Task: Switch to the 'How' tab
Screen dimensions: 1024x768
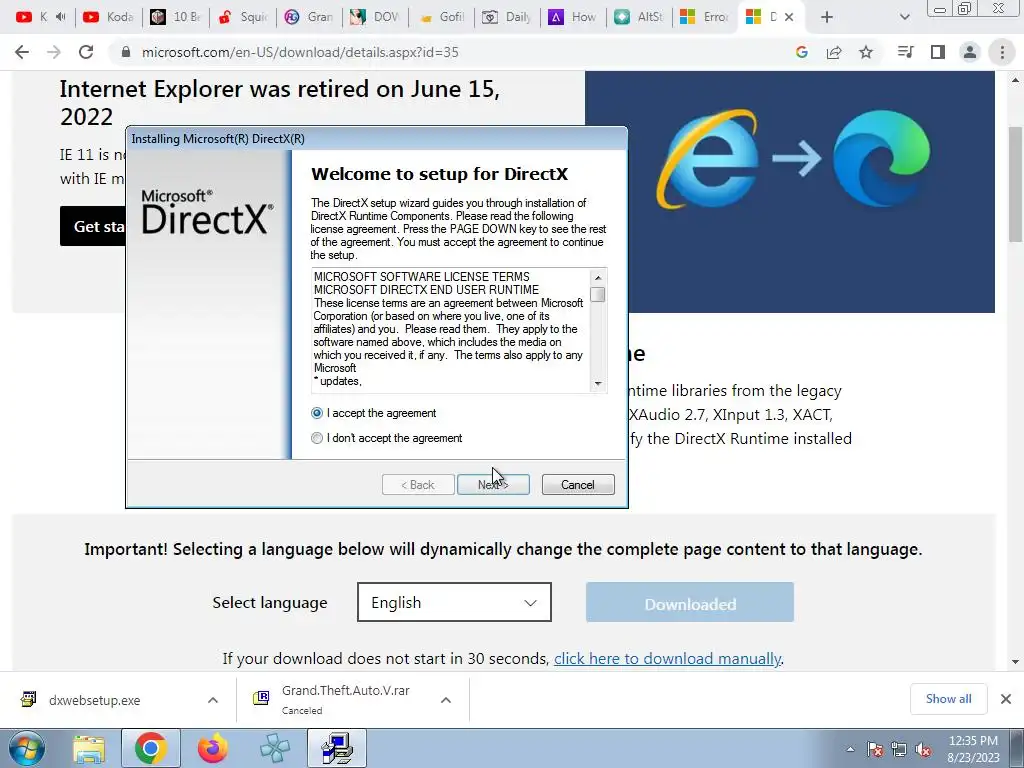Action: point(574,17)
